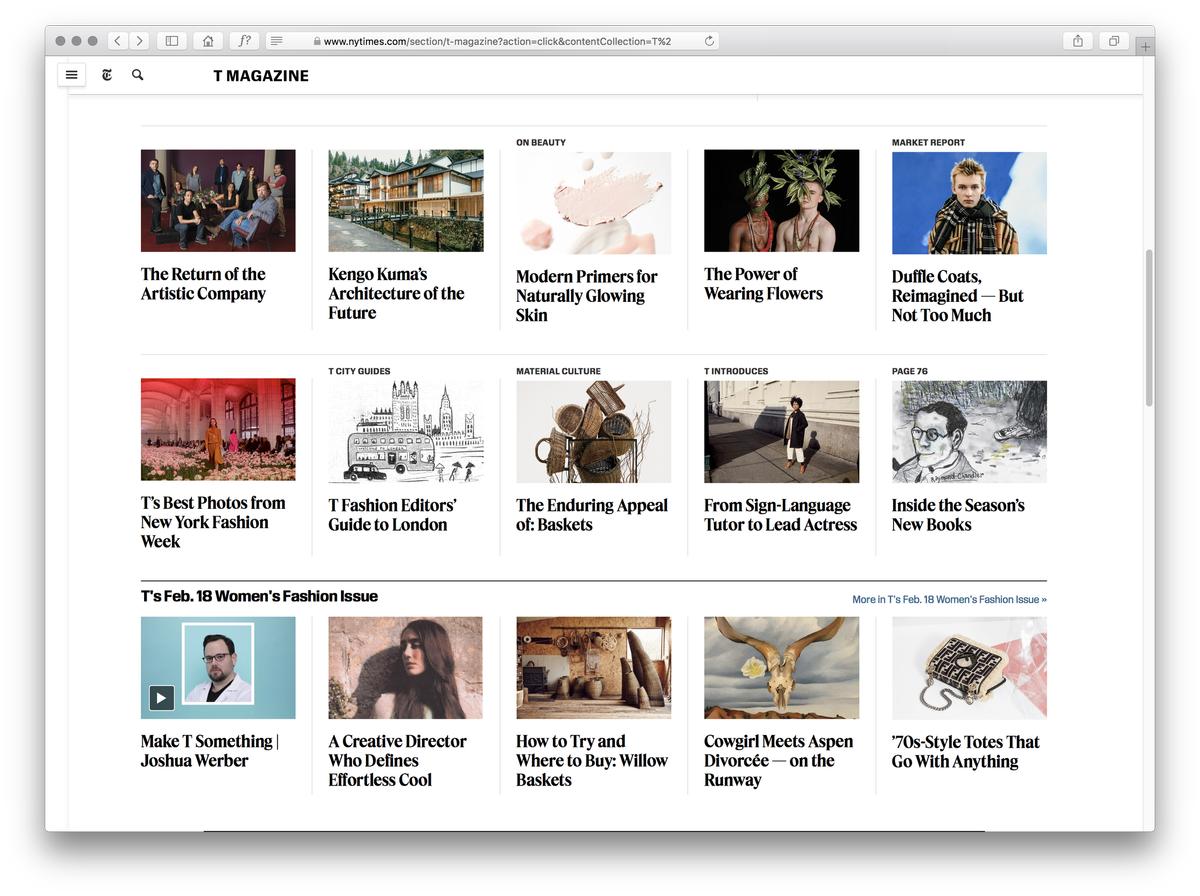Open 'From Sign-Language Tutor to Lead Actress' headline
This screenshot has width=1200, height=896.
(780, 515)
